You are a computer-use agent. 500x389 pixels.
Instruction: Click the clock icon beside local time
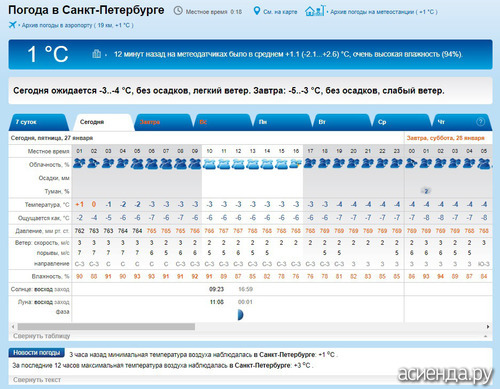click(x=178, y=11)
